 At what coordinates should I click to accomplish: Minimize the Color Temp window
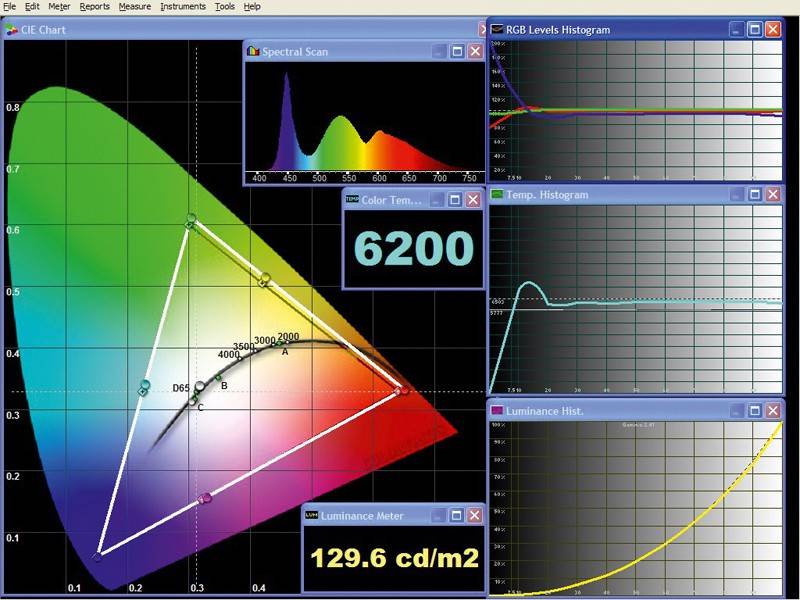click(x=436, y=200)
